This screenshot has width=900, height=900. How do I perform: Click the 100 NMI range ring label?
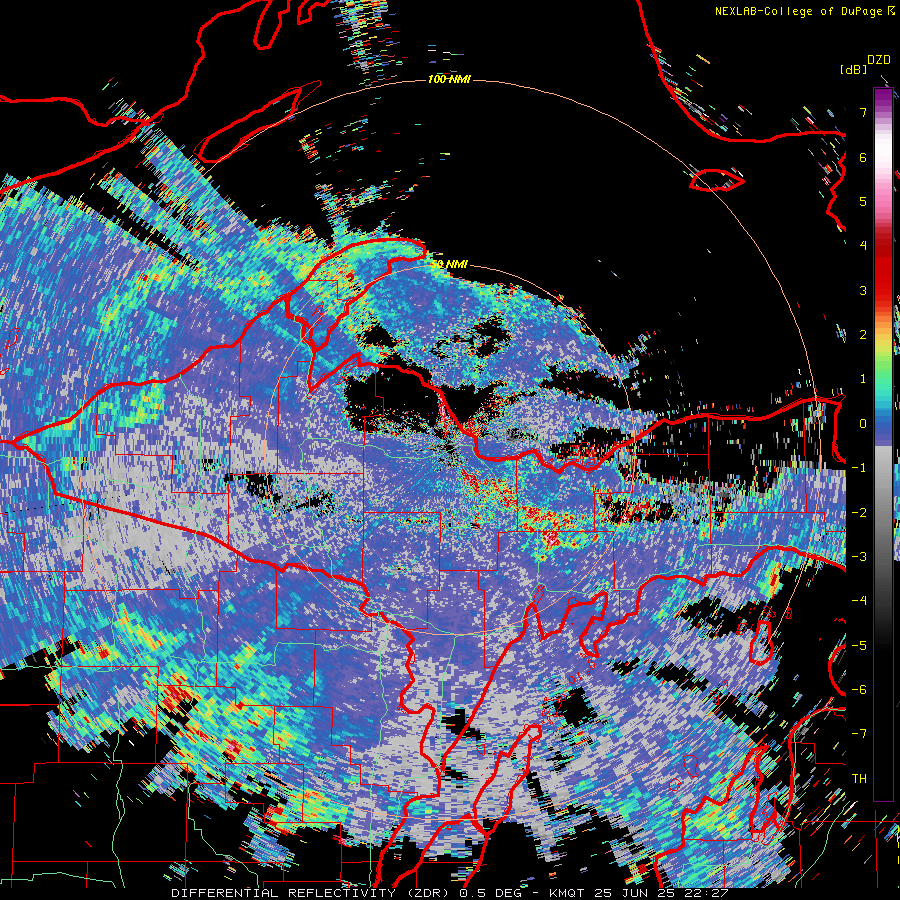pyautogui.click(x=449, y=79)
